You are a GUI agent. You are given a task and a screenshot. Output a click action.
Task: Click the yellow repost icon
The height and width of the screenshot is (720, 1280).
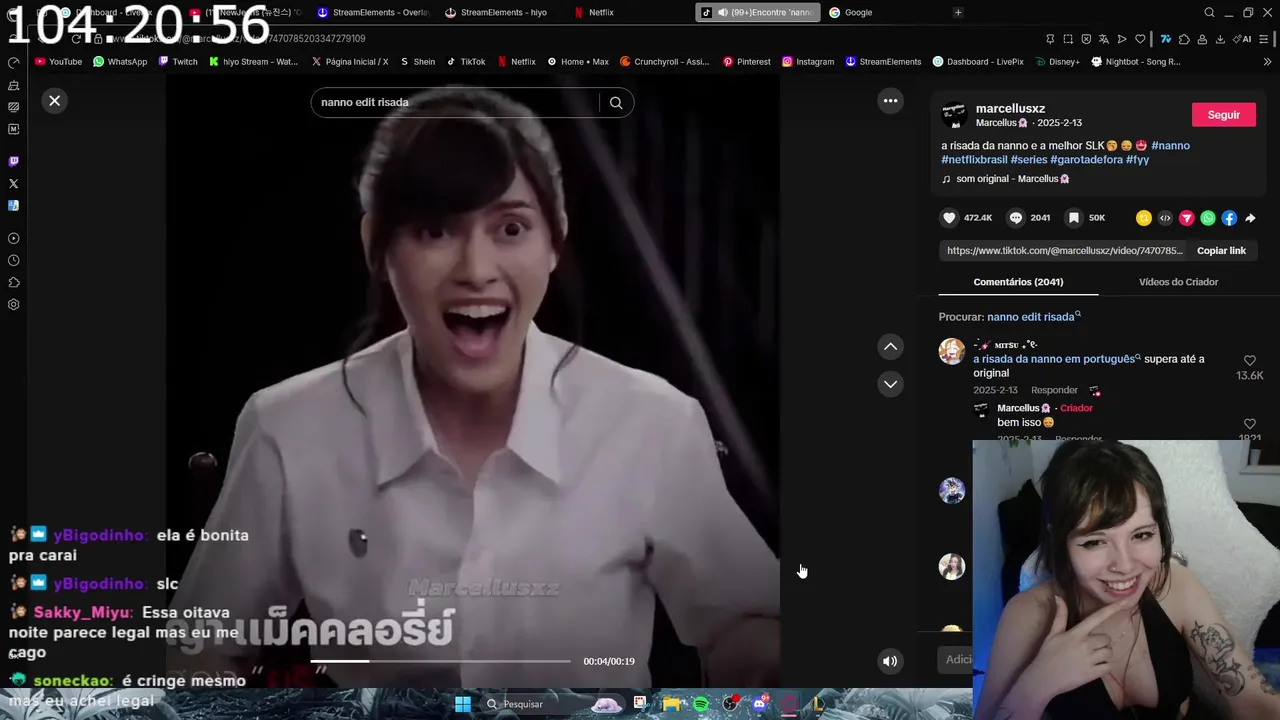coord(1143,218)
